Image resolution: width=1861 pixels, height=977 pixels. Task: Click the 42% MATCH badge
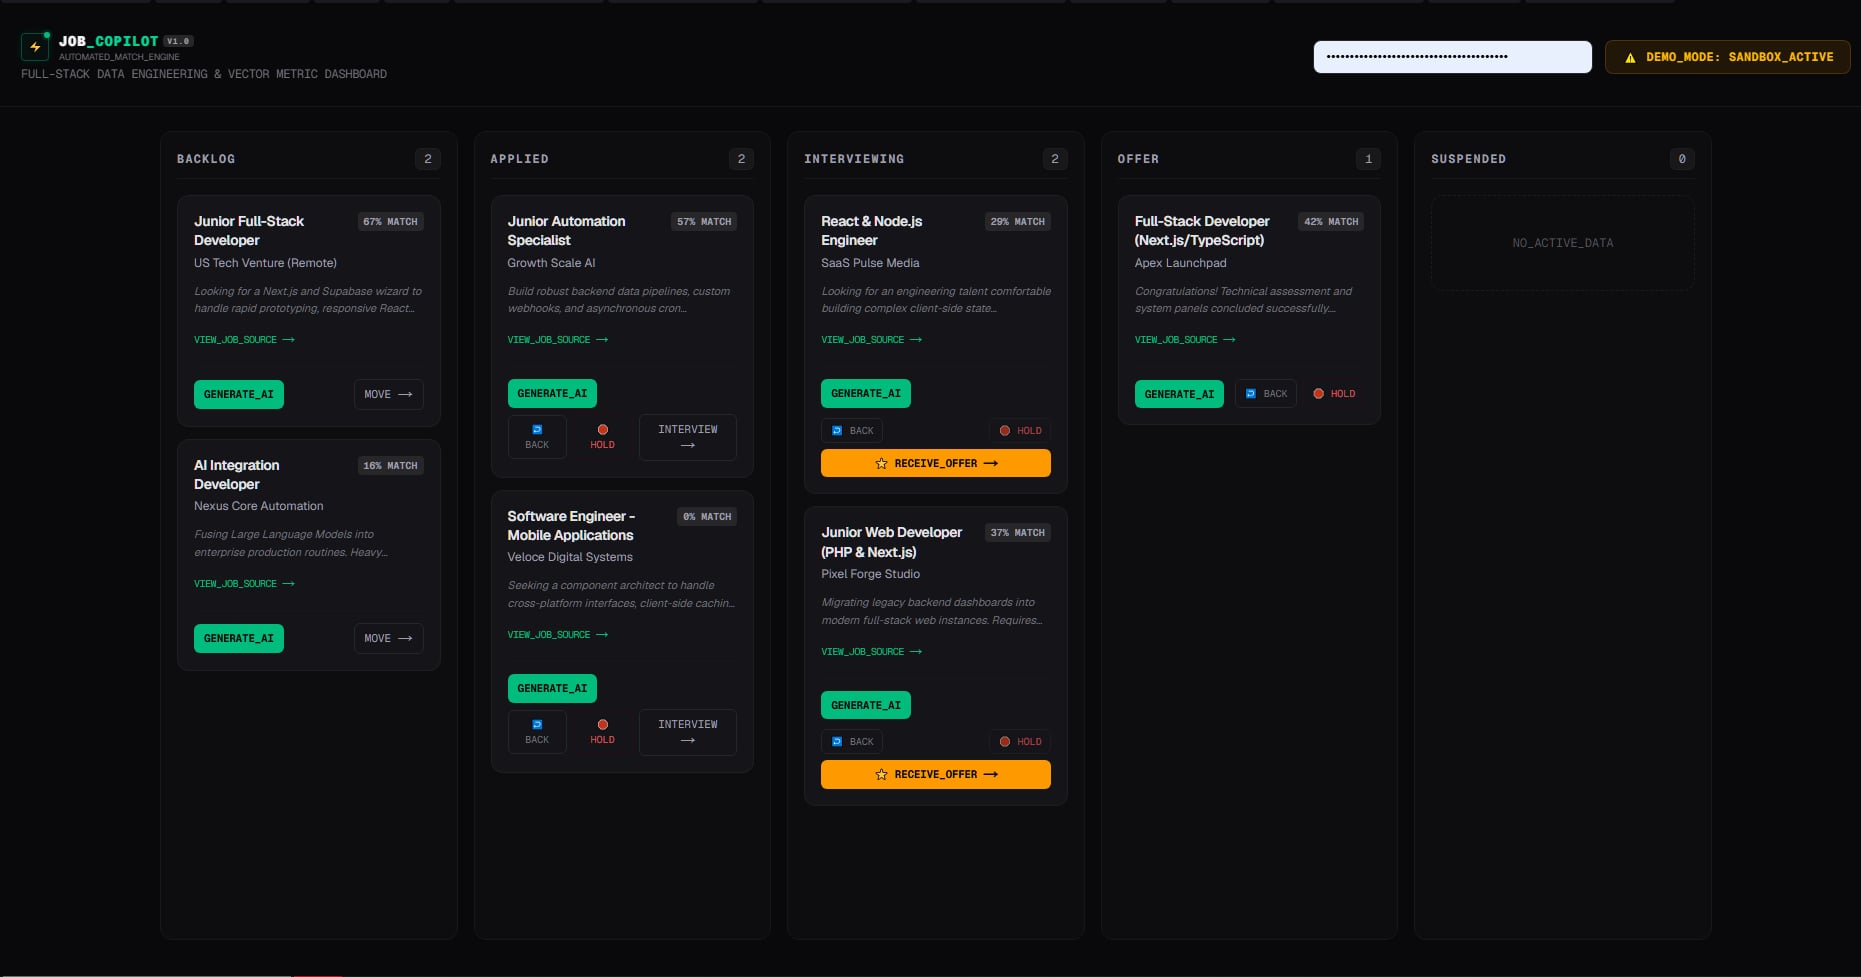tap(1331, 222)
